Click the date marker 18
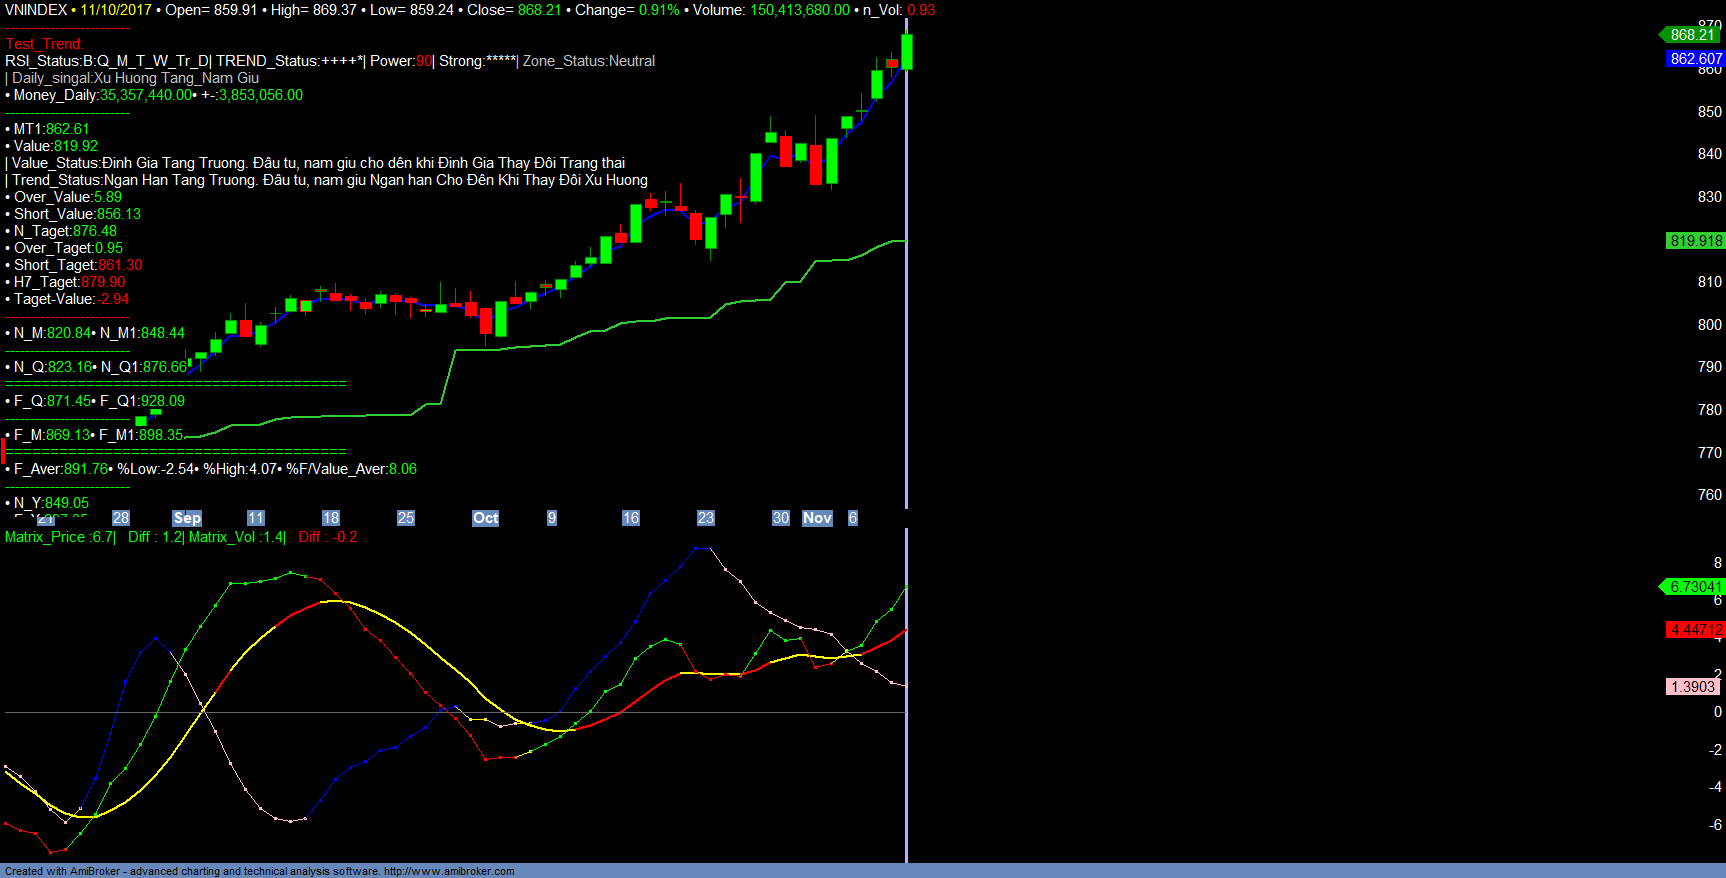 click(x=331, y=518)
